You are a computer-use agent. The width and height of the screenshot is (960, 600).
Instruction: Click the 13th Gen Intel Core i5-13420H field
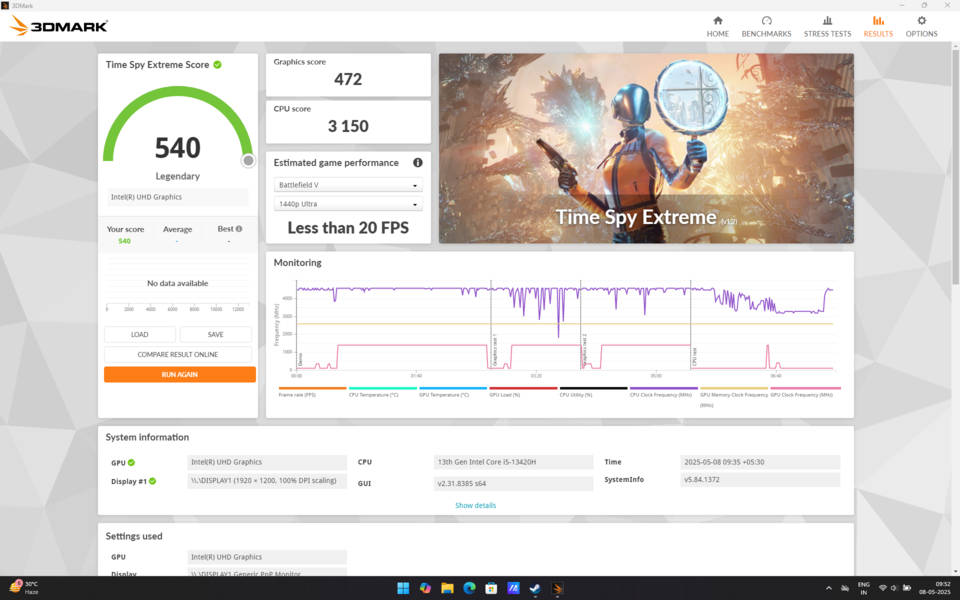pyautogui.click(x=513, y=462)
